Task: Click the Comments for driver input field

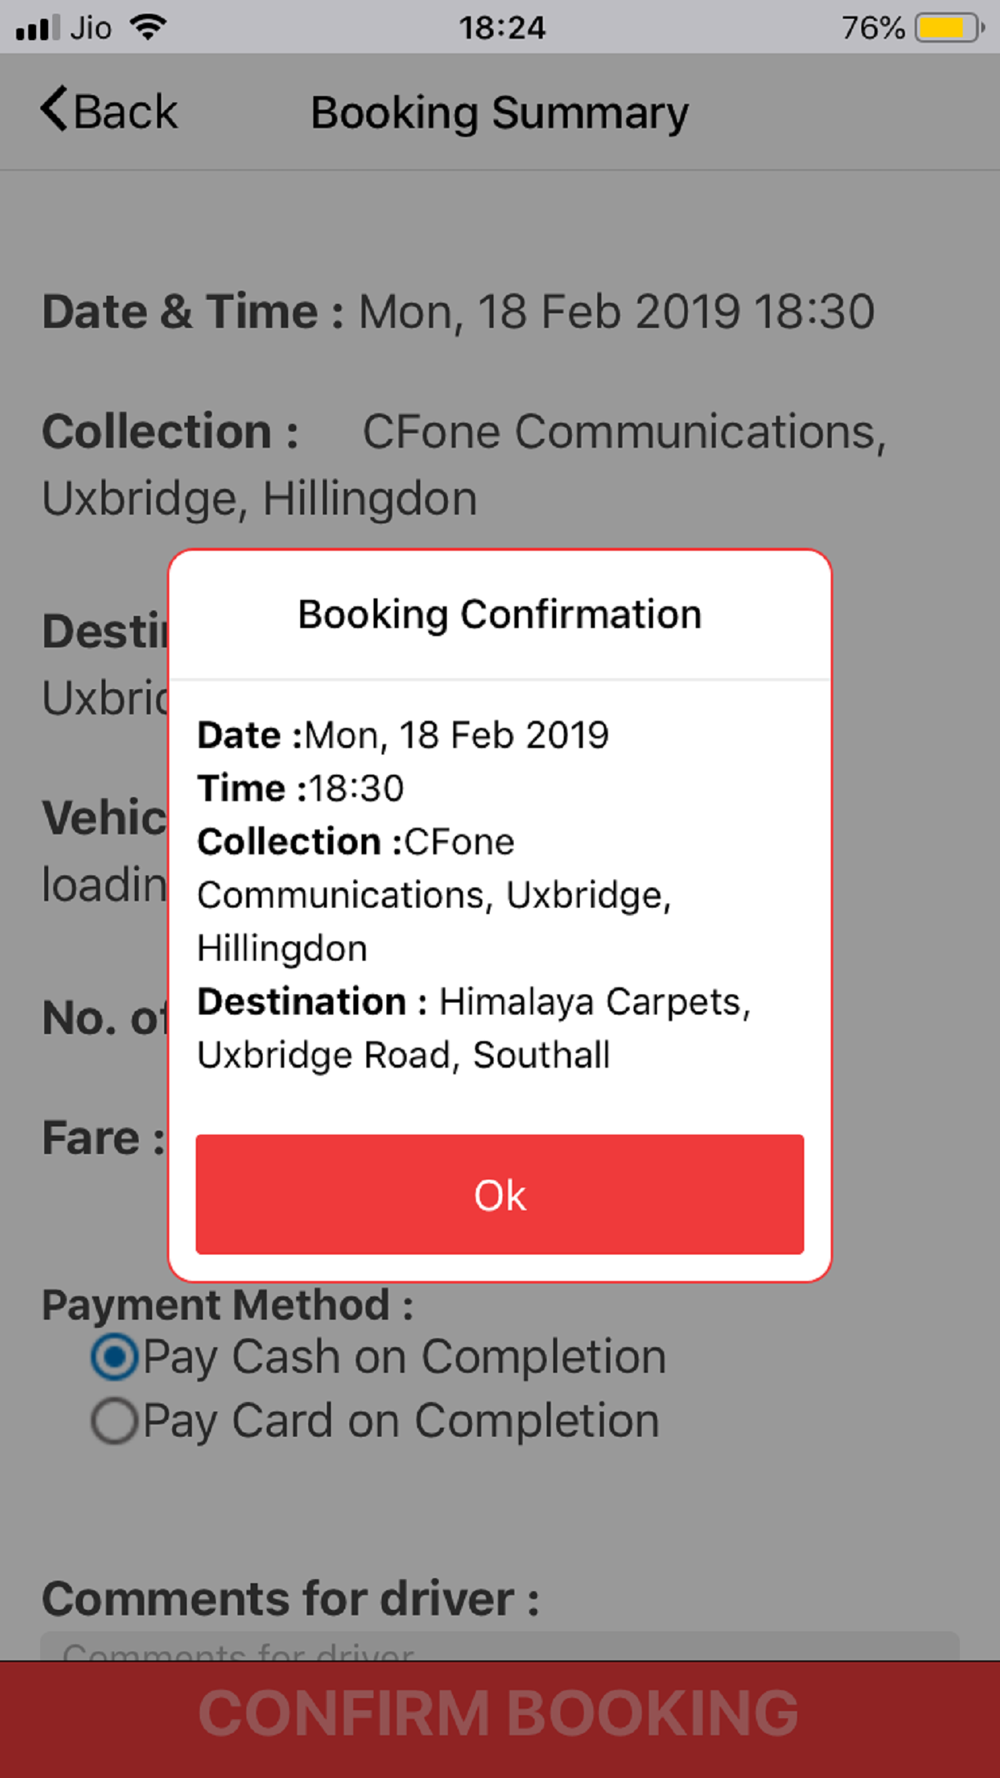Action: [500, 1646]
